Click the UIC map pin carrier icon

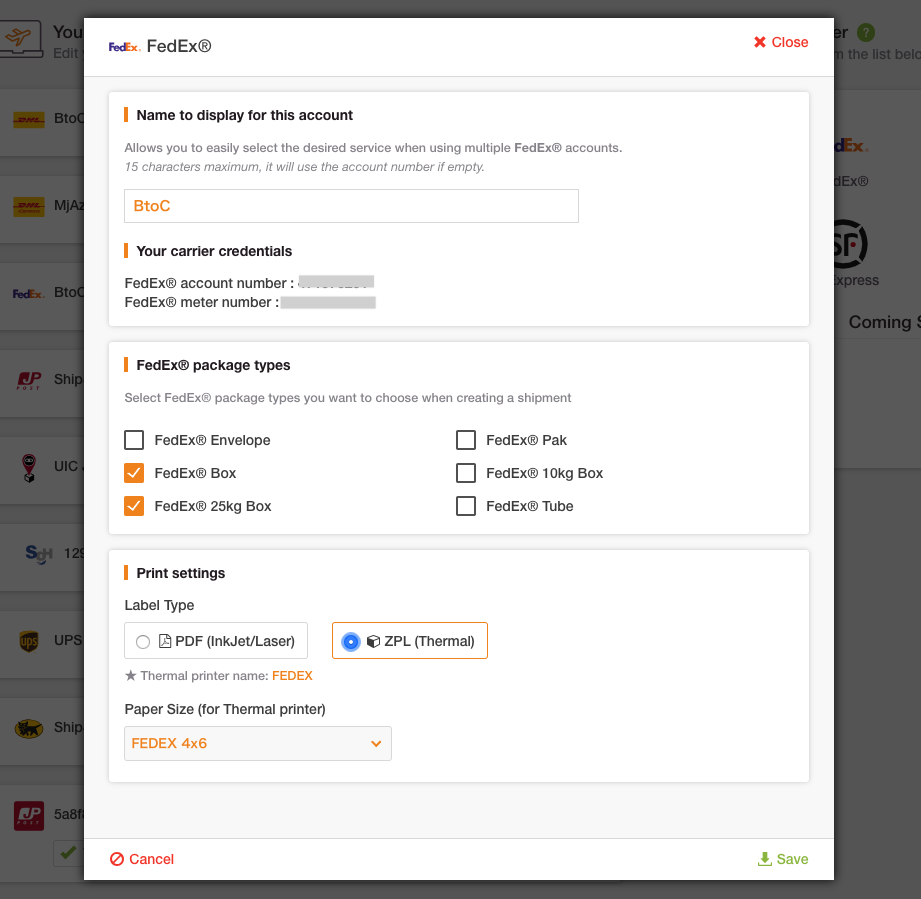coord(29,468)
